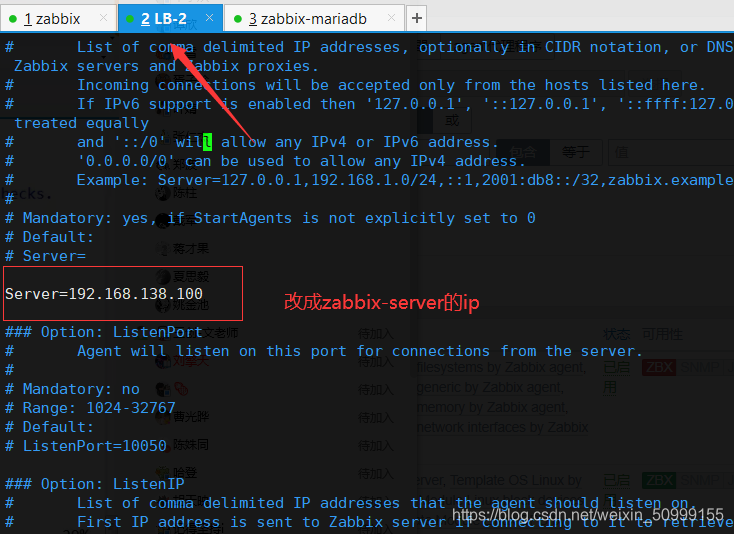Click the green cursor in word 'will'

tap(207, 142)
